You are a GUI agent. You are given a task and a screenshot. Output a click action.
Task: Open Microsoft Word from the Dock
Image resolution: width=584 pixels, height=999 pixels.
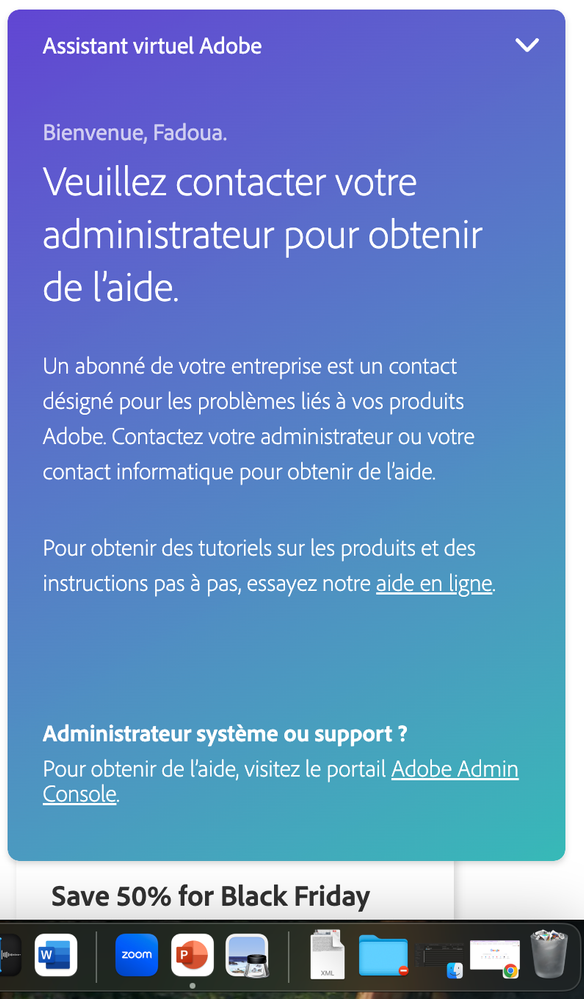(x=55, y=956)
